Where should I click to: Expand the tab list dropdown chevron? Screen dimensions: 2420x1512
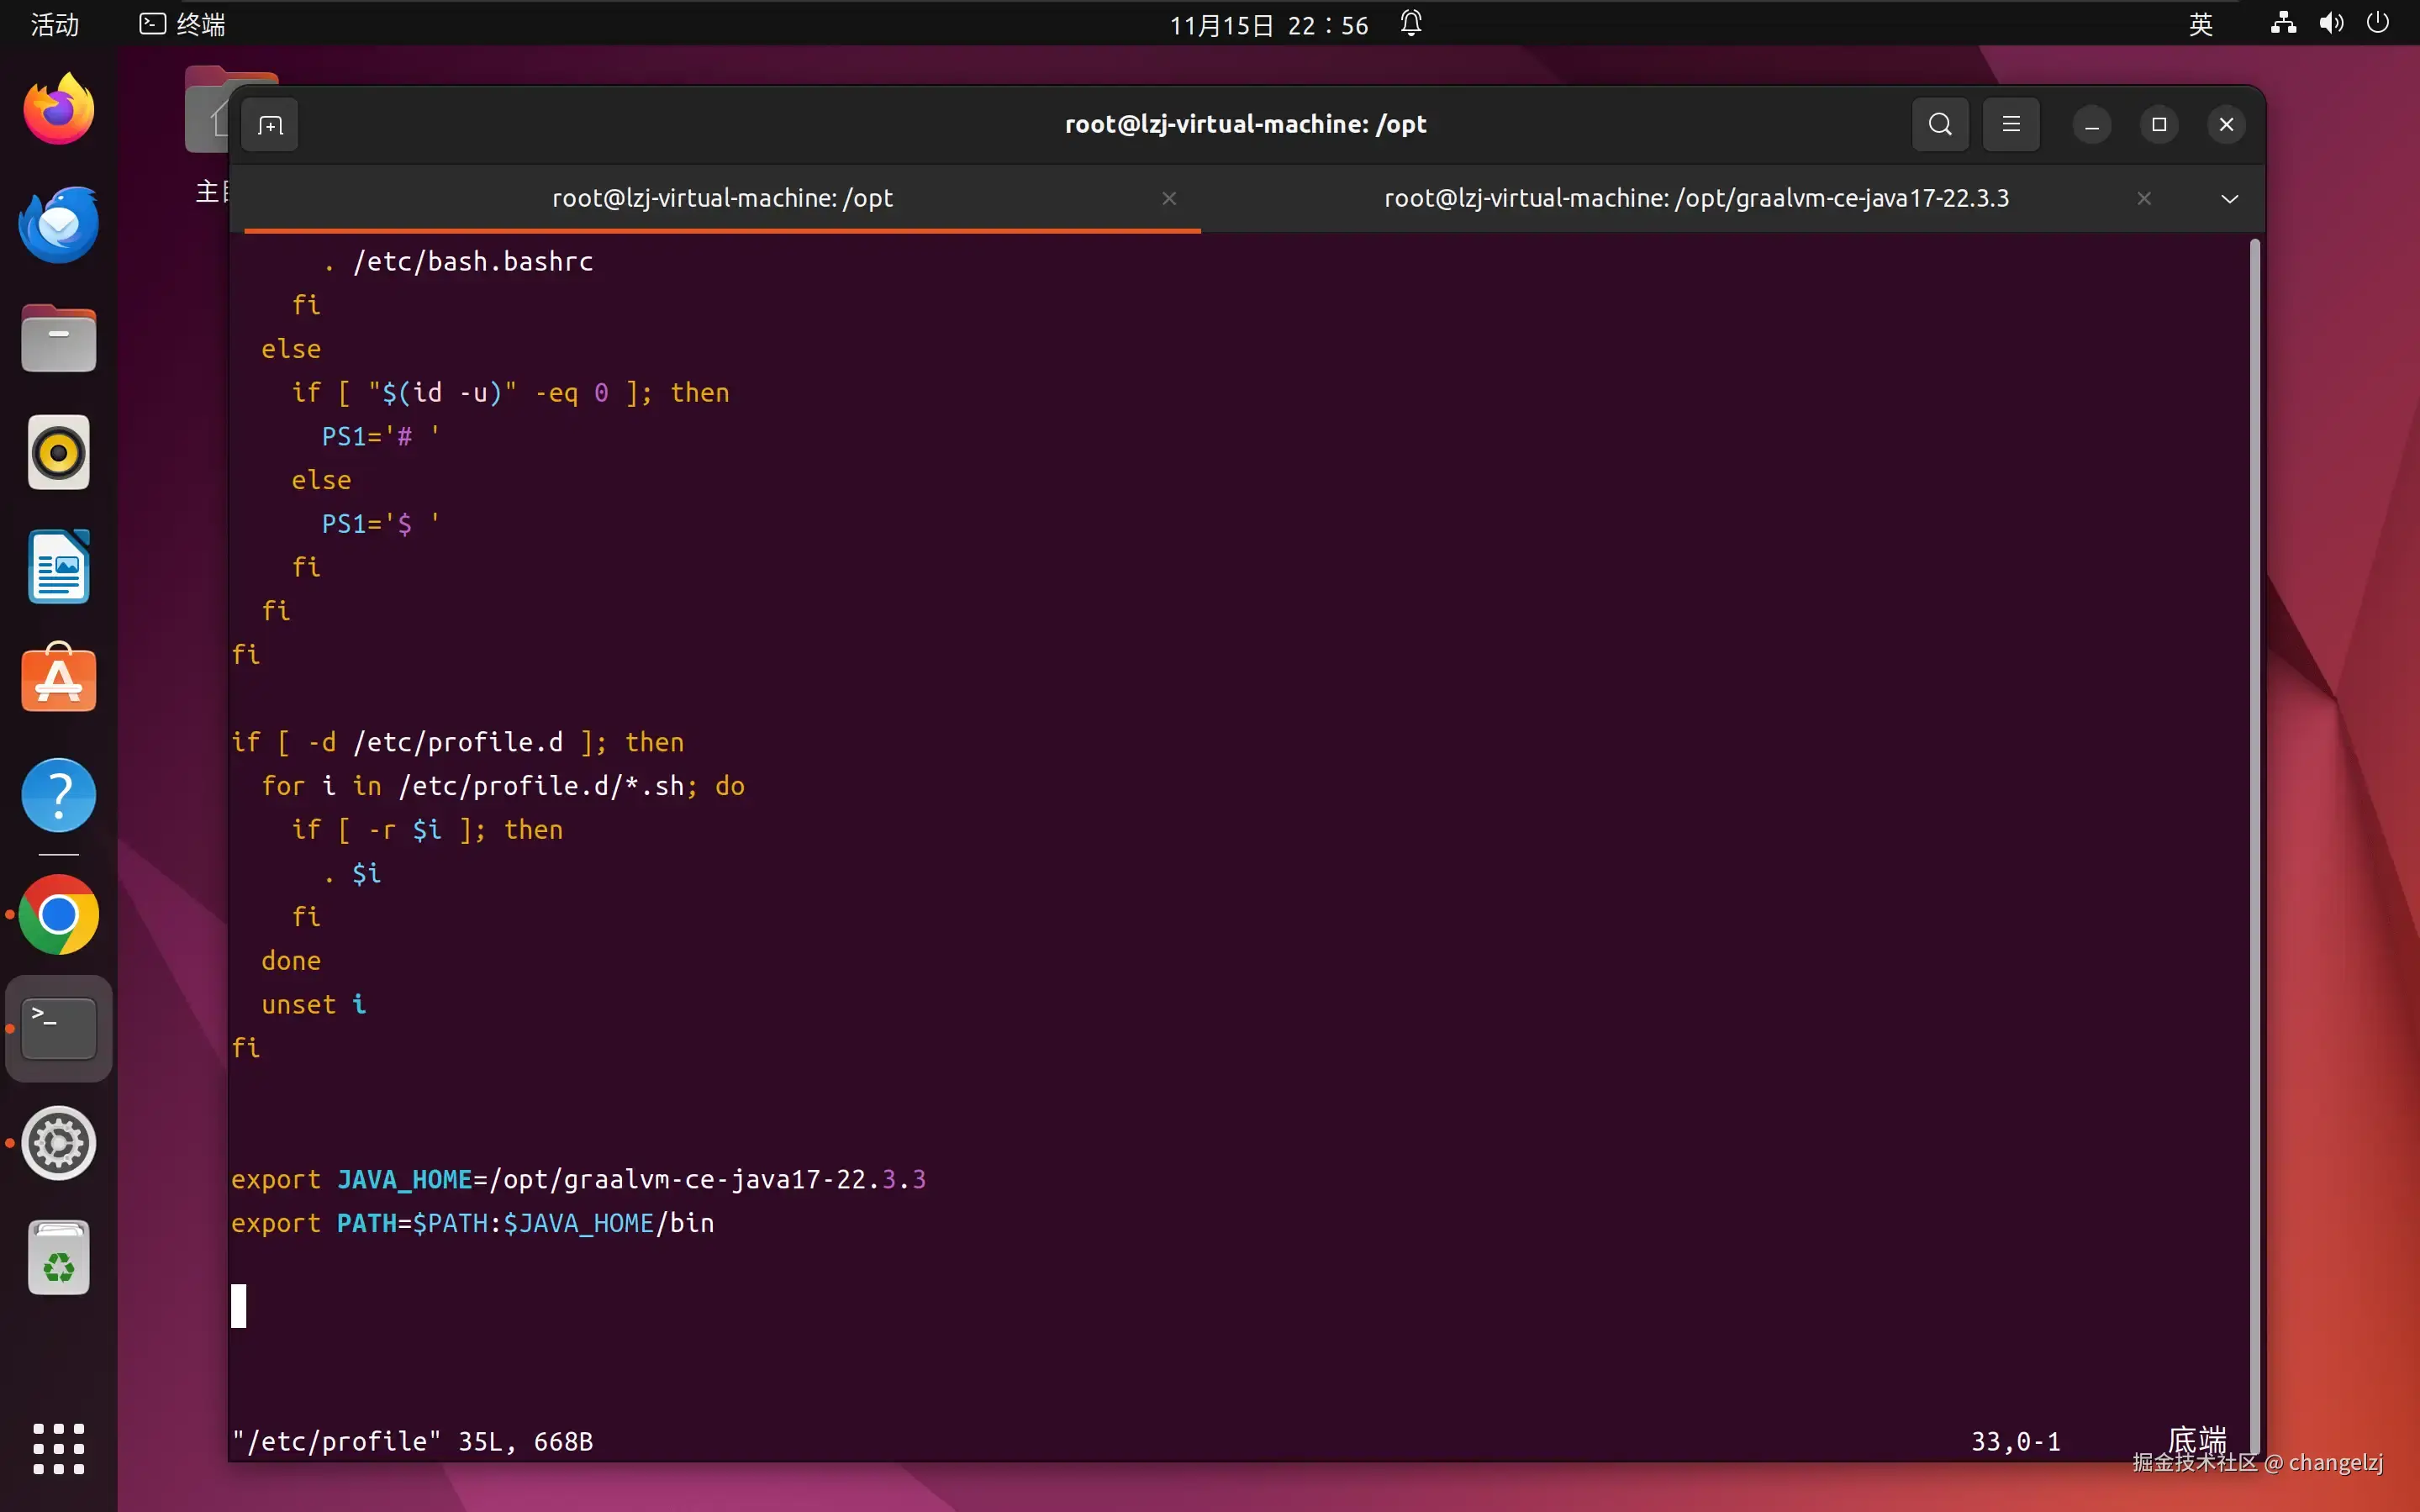coord(2229,198)
